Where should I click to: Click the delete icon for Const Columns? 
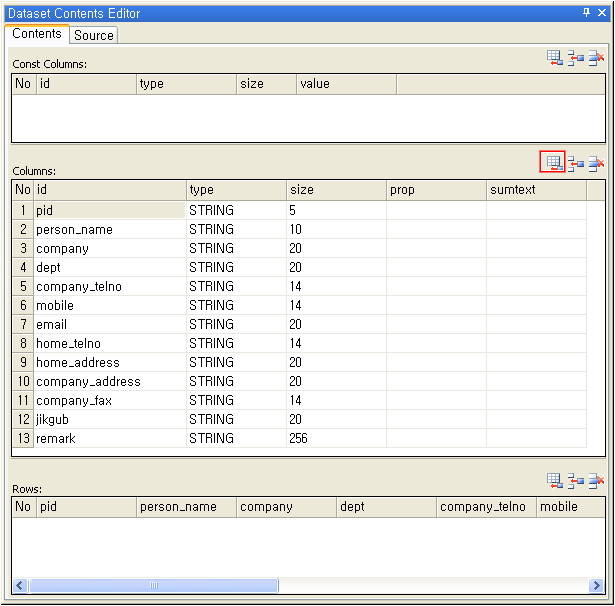(596, 58)
